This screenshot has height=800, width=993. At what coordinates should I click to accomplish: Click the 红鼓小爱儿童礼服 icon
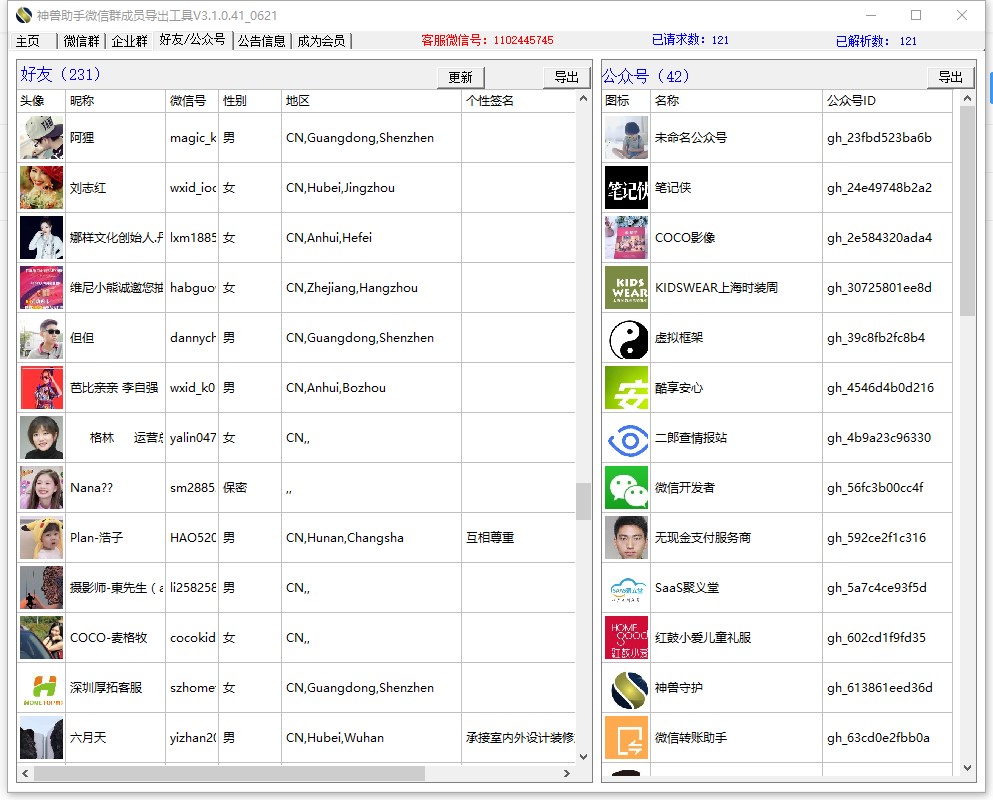(x=626, y=638)
